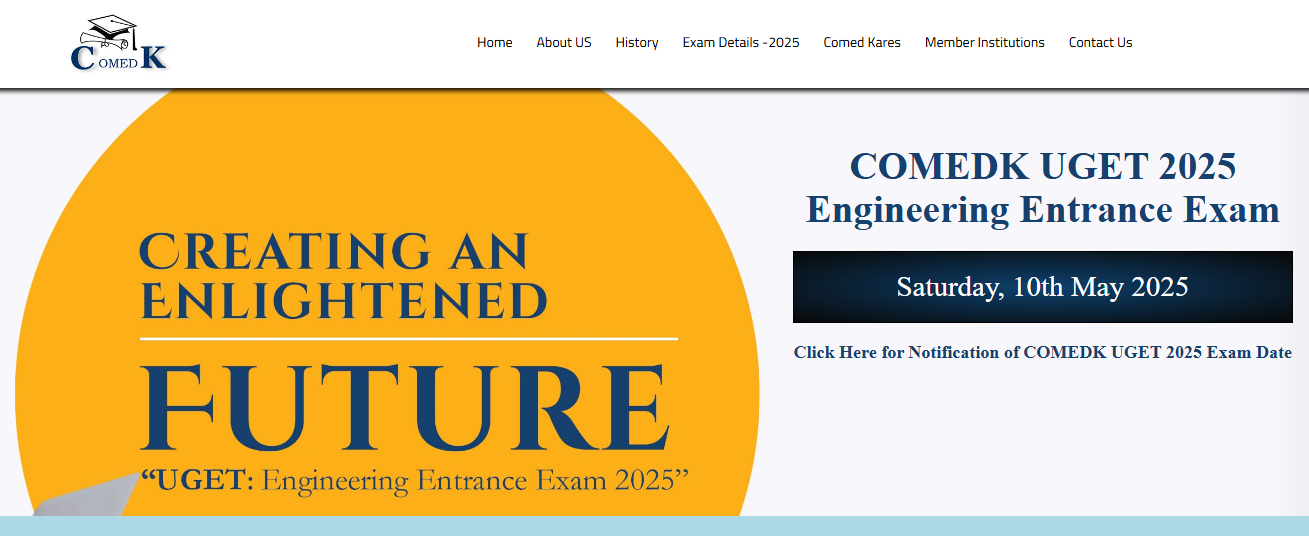Image resolution: width=1309 pixels, height=536 pixels.
Task: Open Exam Details -2025 menu
Action: tap(741, 42)
